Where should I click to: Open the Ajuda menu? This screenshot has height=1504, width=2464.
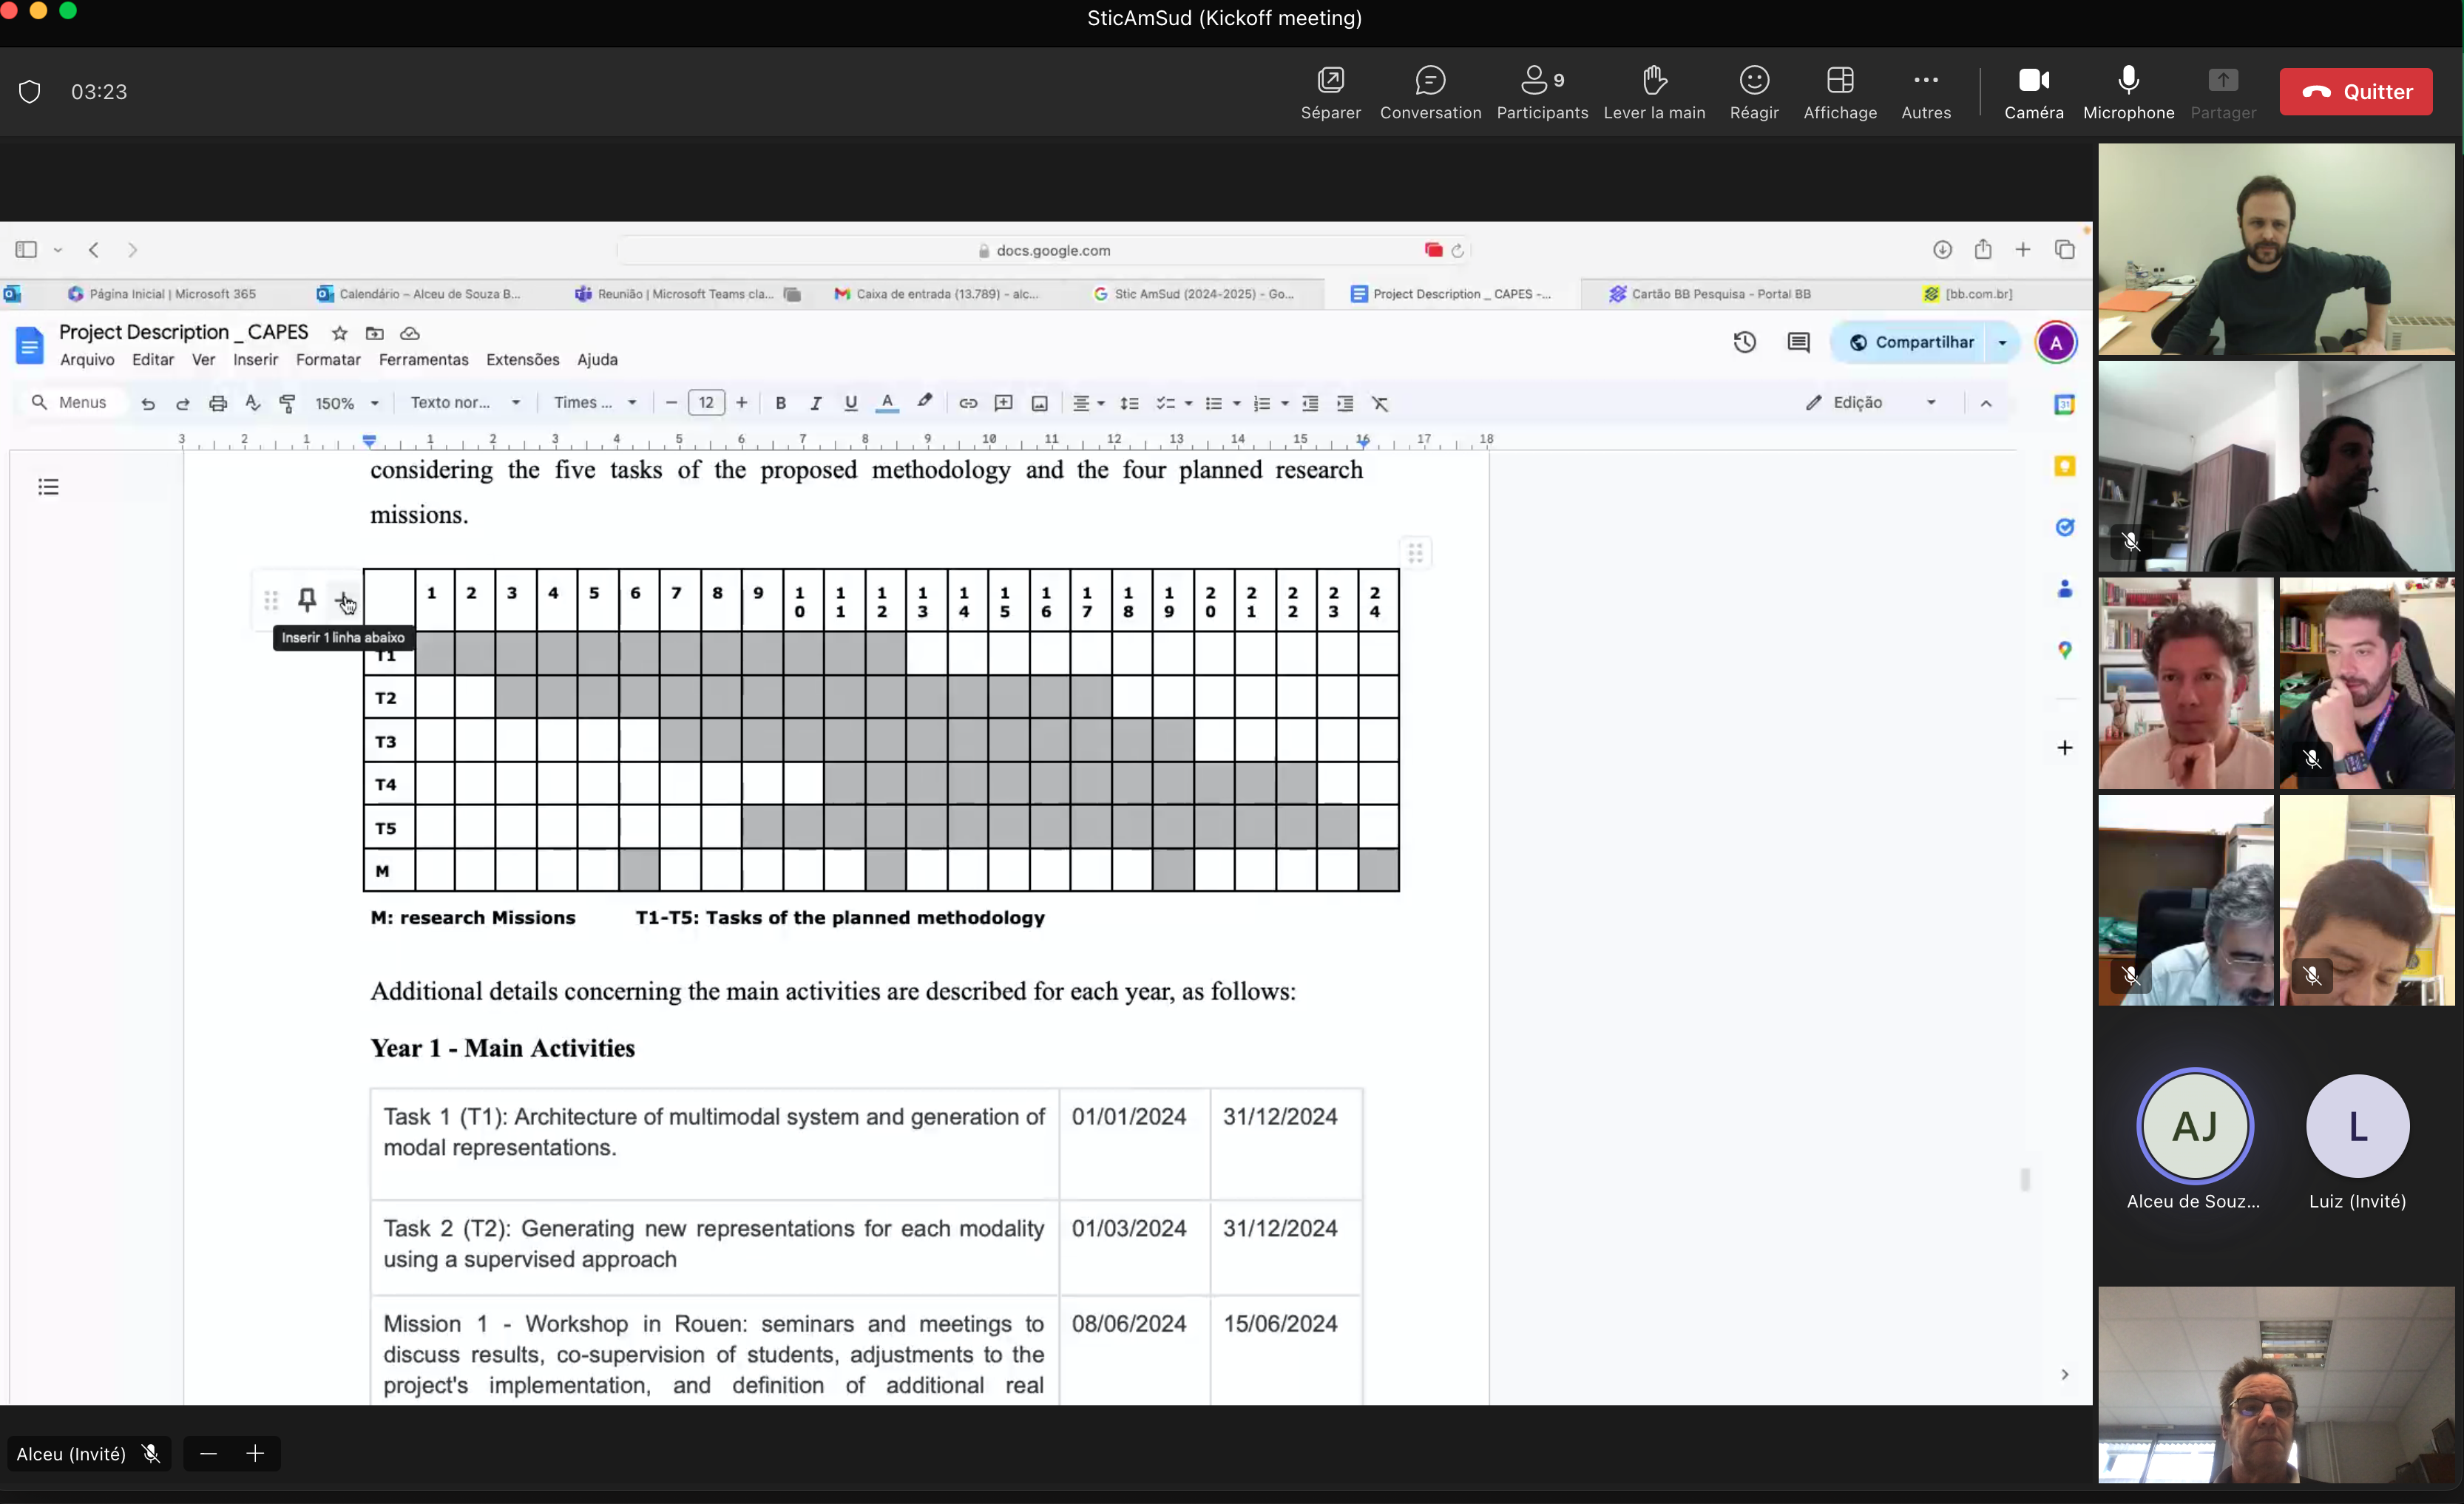(x=597, y=360)
